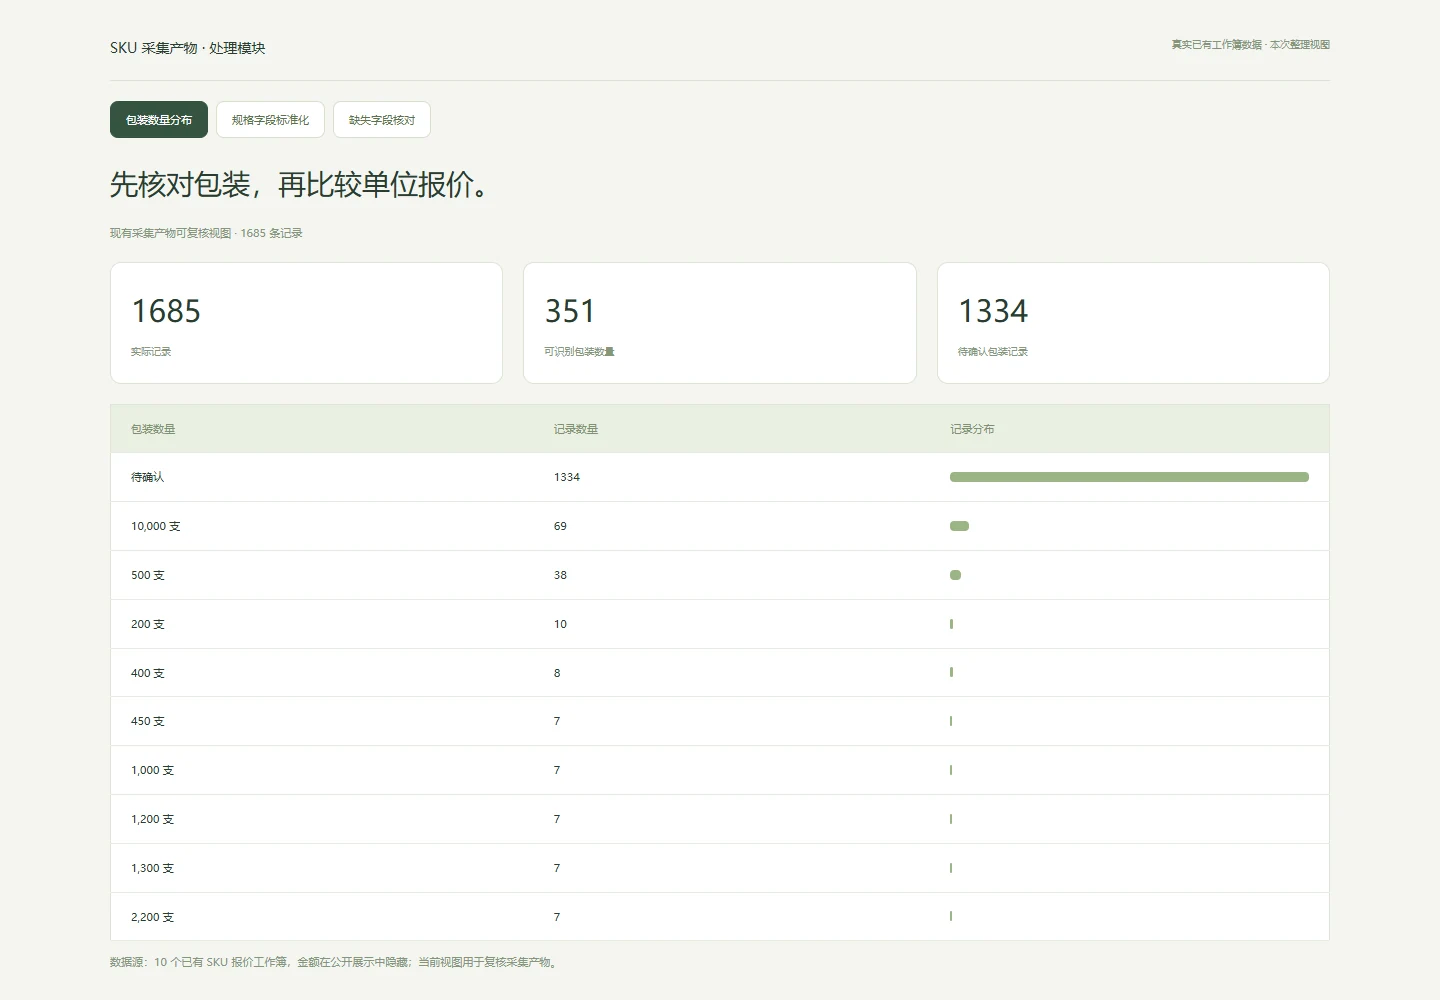
Task: Click the 2,200 支 row label
Action: pos(152,917)
